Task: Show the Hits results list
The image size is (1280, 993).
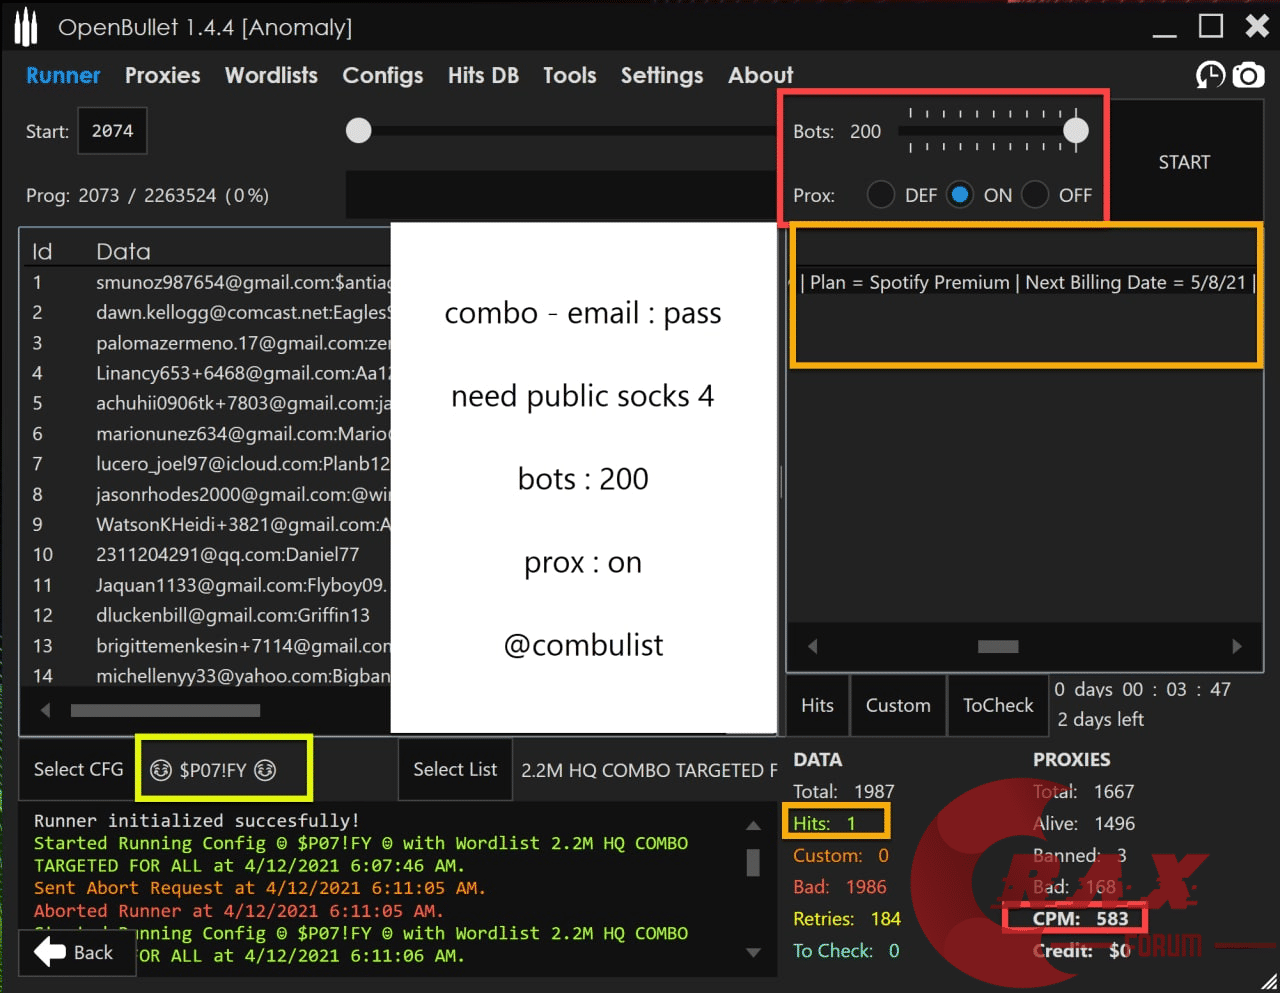Action: (x=817, y=705)
